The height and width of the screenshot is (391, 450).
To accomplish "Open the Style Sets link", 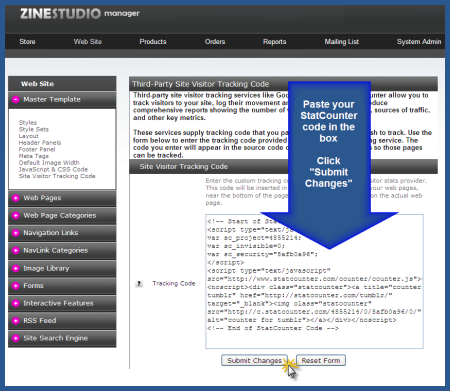I will tap(34, 129).
